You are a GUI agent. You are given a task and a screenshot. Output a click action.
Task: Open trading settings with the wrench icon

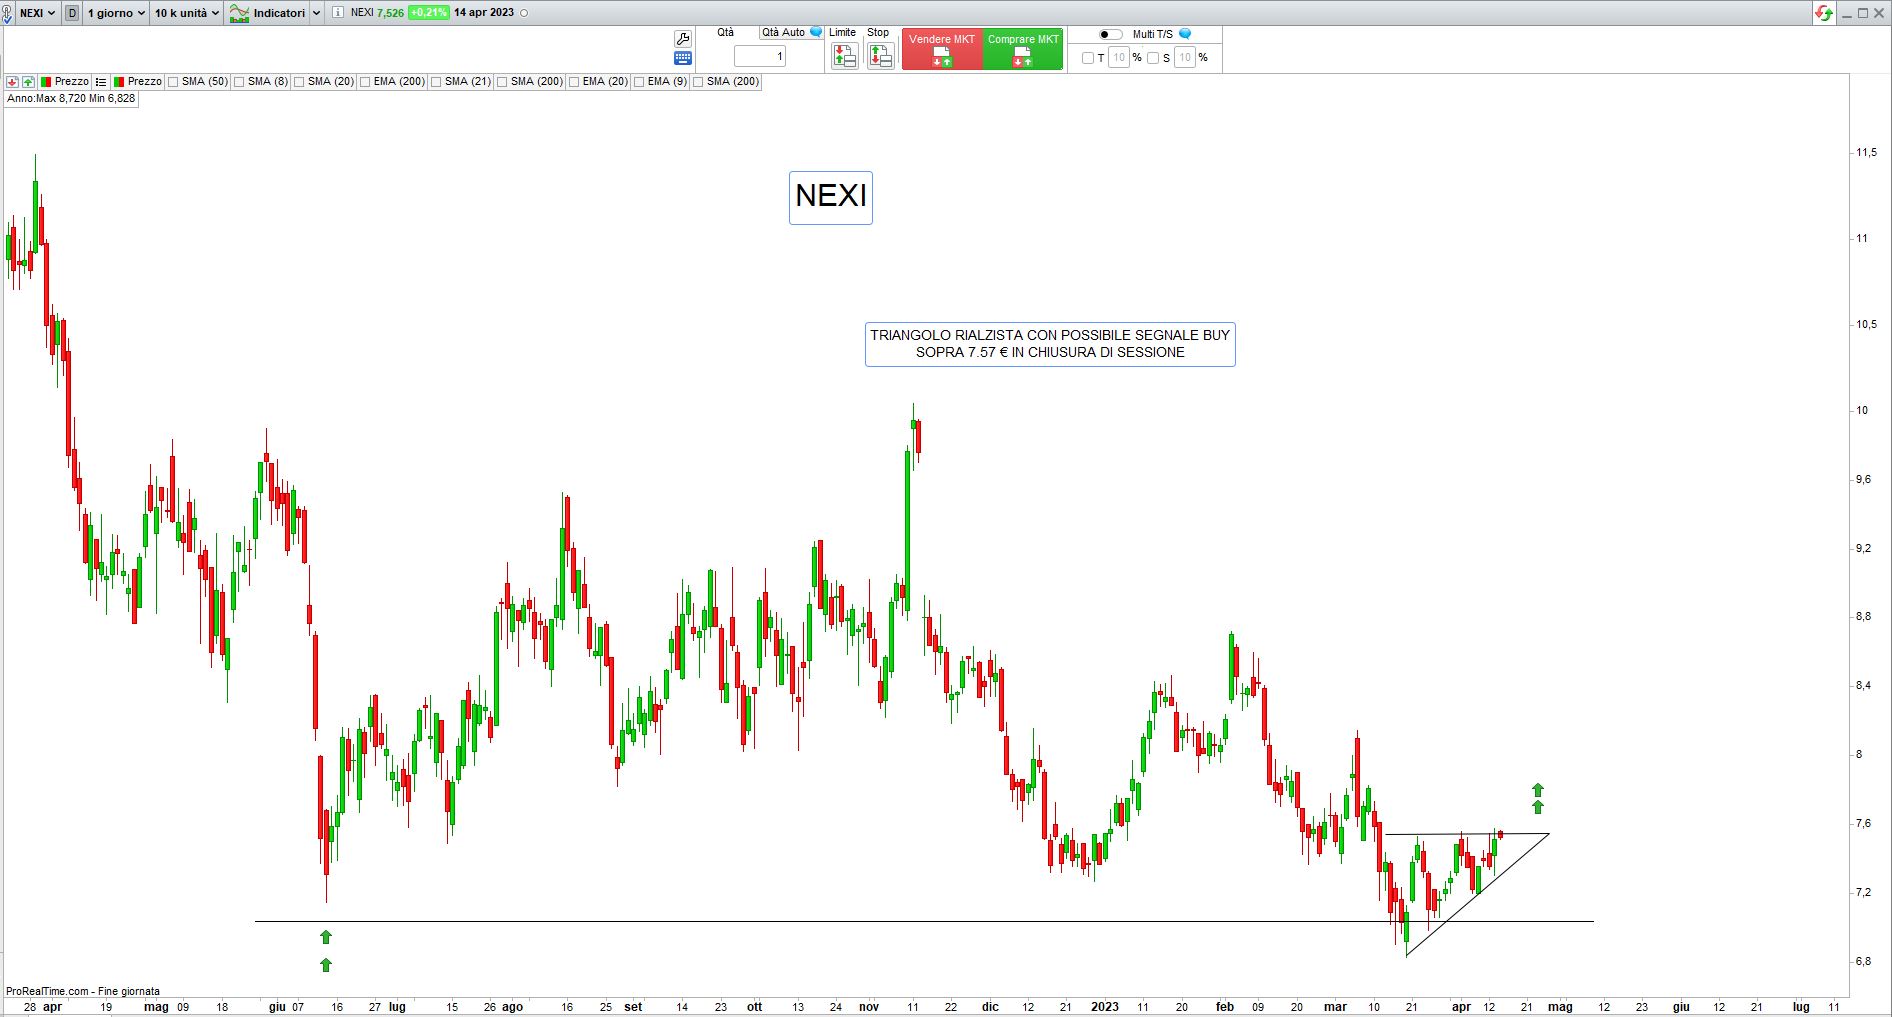point(683,39)
